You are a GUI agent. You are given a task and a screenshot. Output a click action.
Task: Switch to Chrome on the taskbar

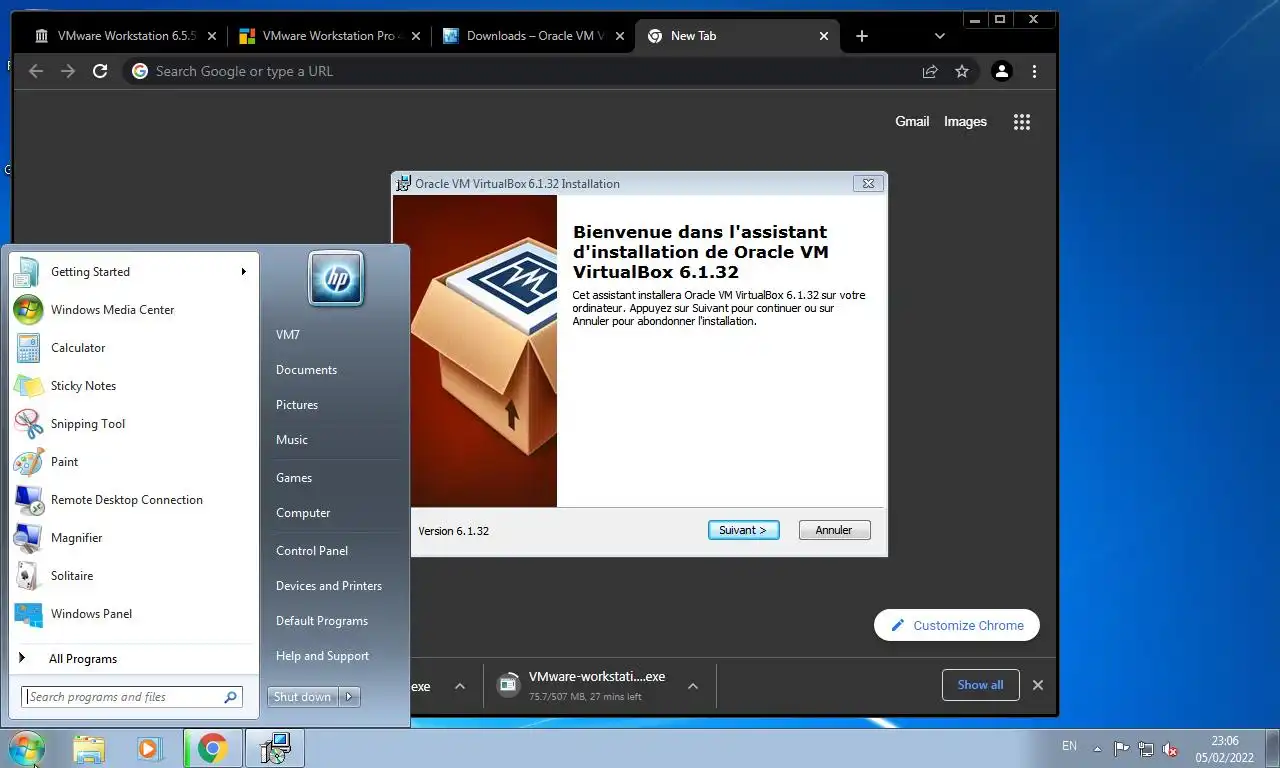click(x=212, y=748)
